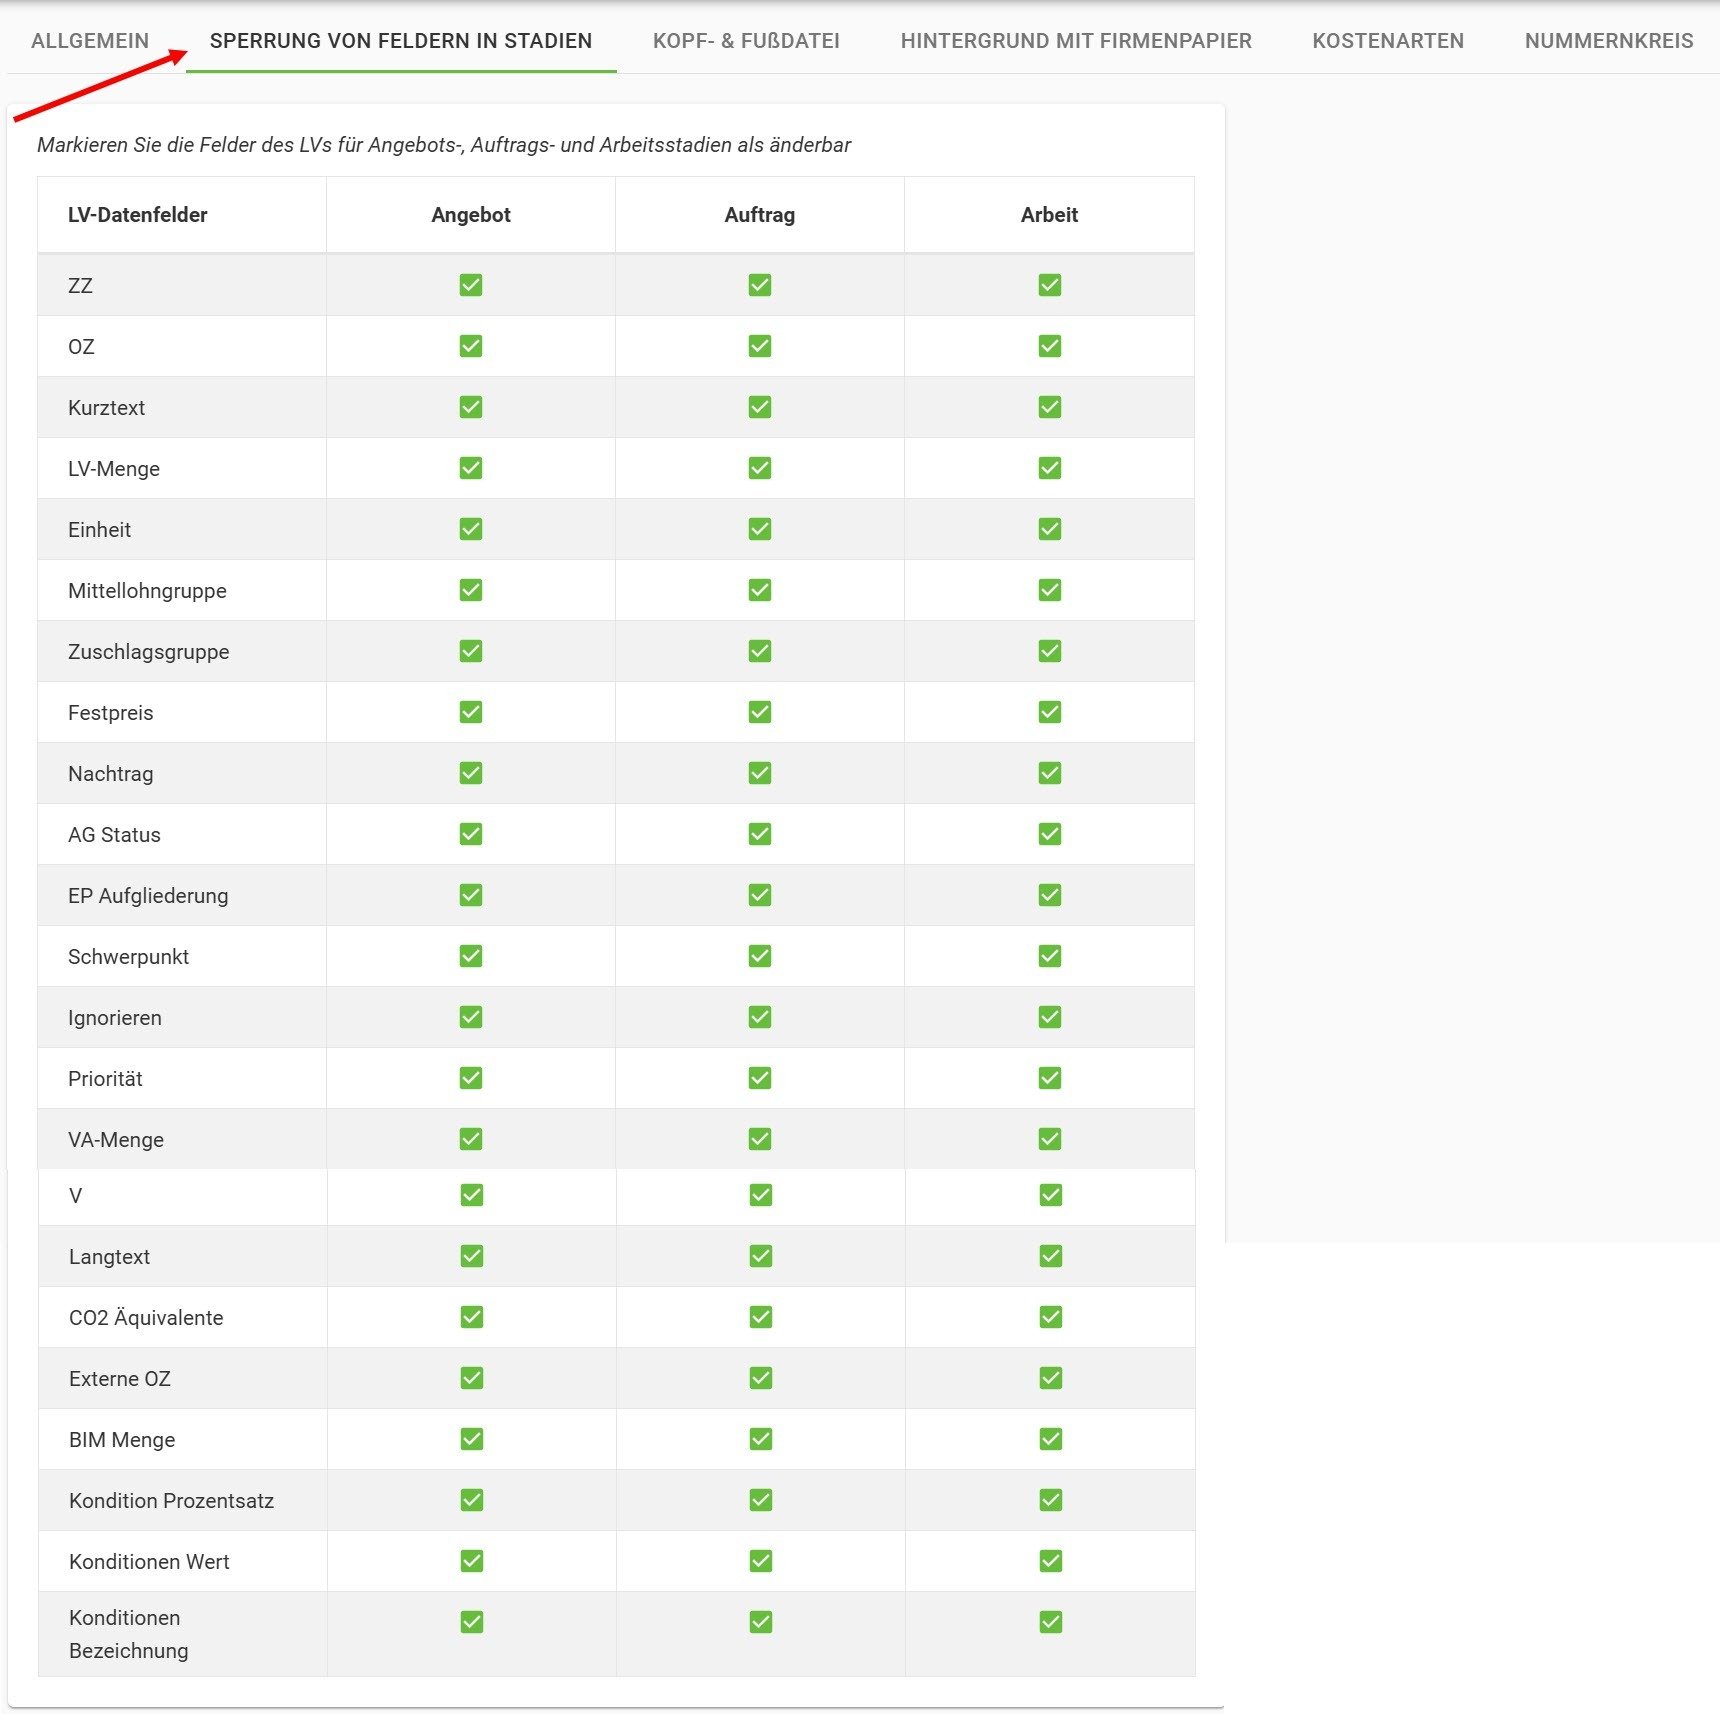
Task: Select Sperrung von Feldern in Stadien tab
Action: pyautogui.click(x=401, y=41)
